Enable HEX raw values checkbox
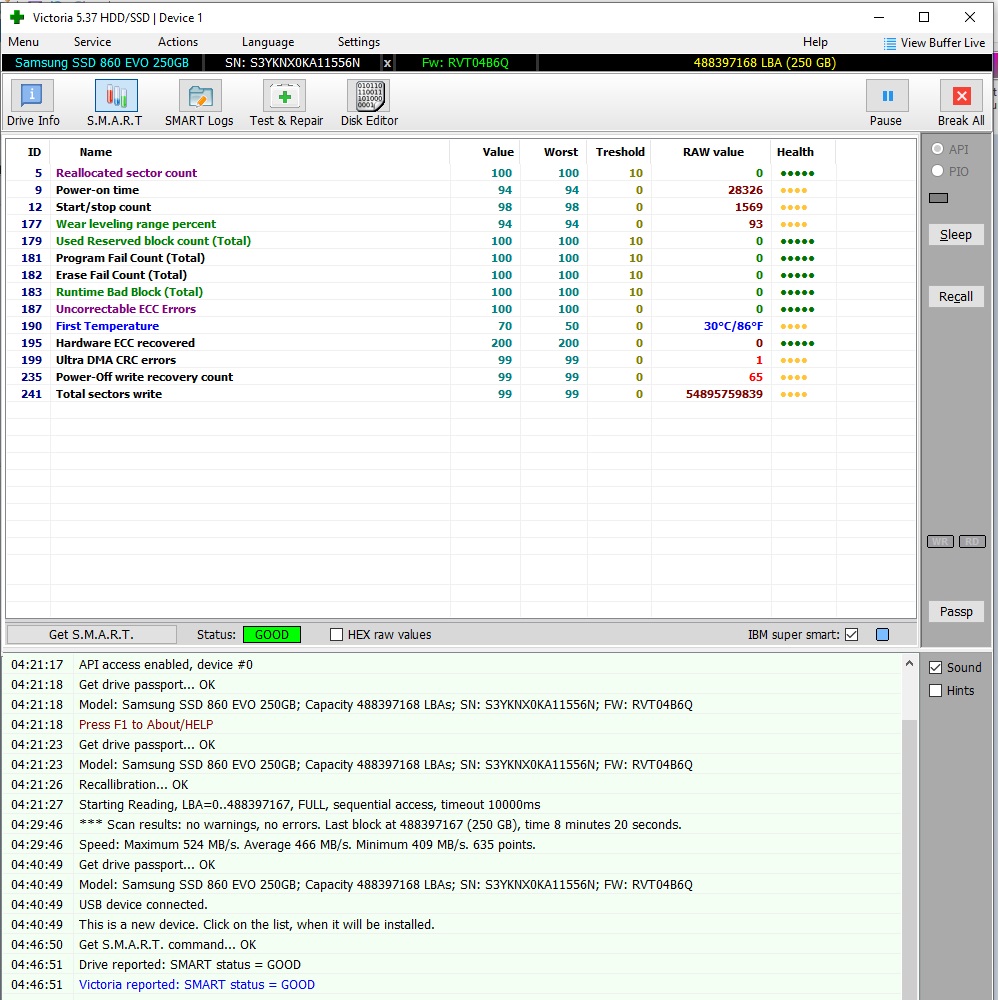The width and height of the screenshot is (1000, 1000). pos(337,635)
